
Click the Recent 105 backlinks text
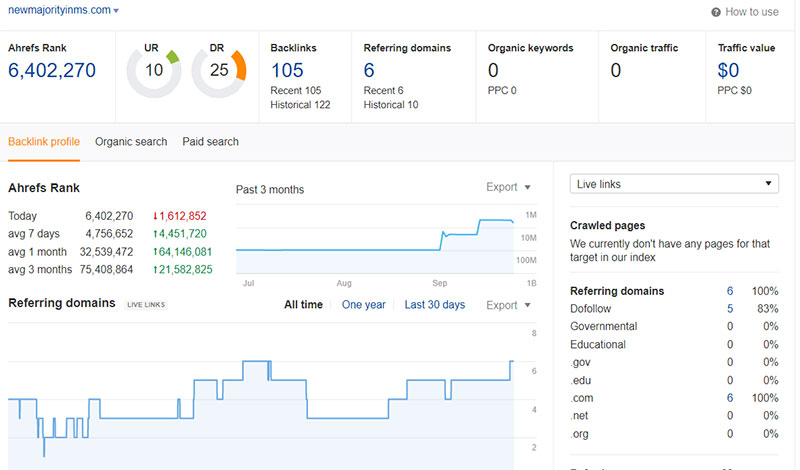coord(296,90)
